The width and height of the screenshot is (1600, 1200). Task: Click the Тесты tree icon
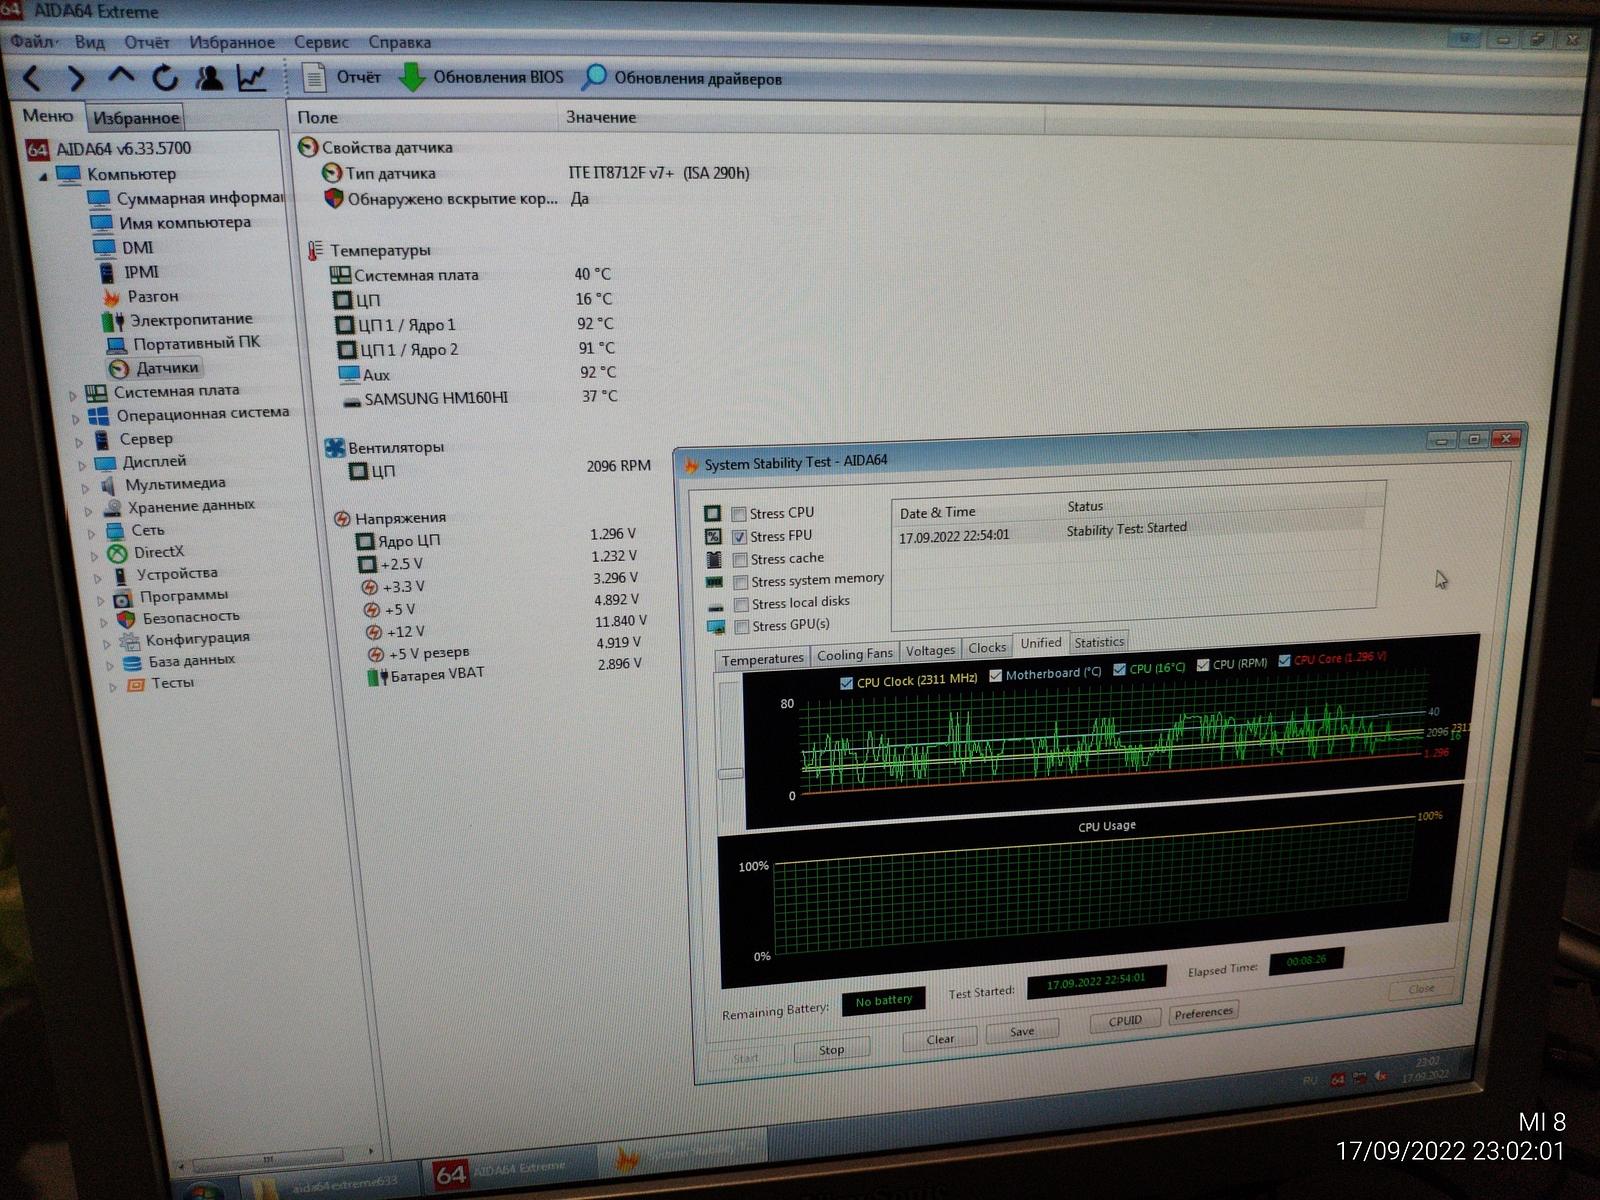(136, 685)
